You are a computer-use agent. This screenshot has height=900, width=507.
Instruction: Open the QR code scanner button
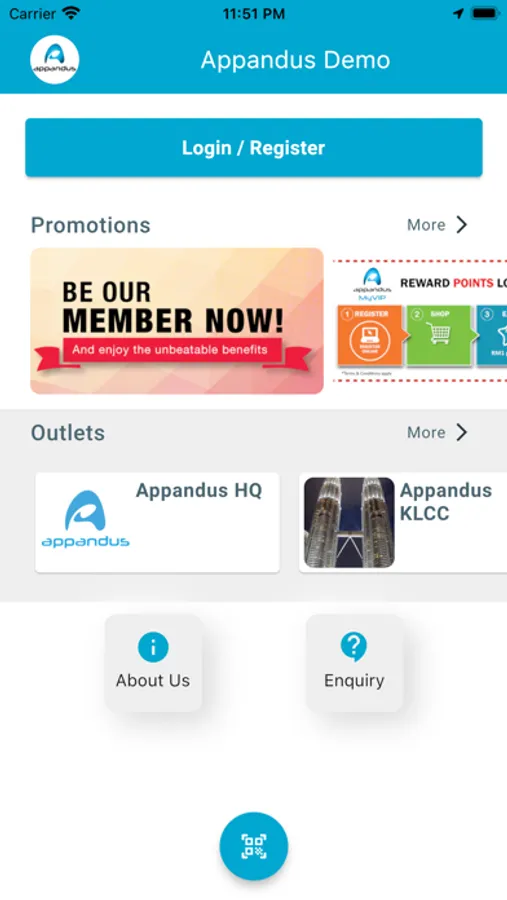pos(254,846)
